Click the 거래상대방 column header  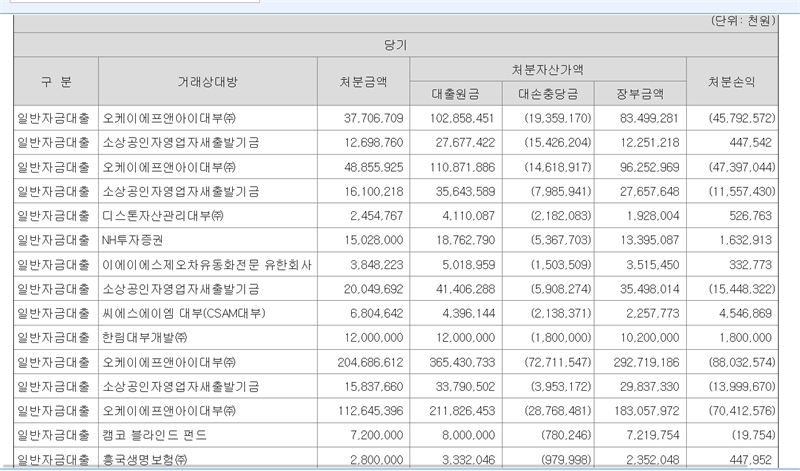(x=208, y=82)
